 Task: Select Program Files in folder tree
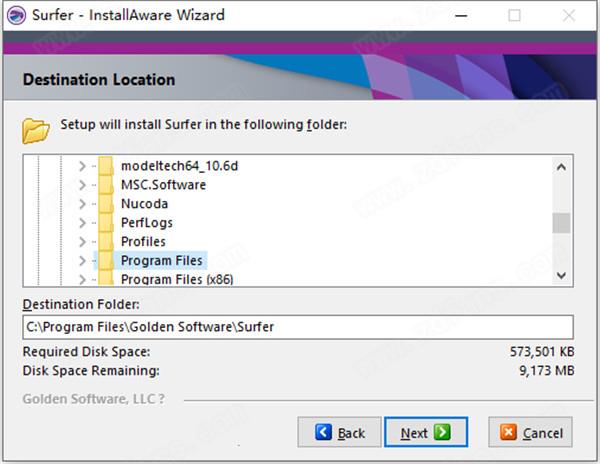point(161,260)
